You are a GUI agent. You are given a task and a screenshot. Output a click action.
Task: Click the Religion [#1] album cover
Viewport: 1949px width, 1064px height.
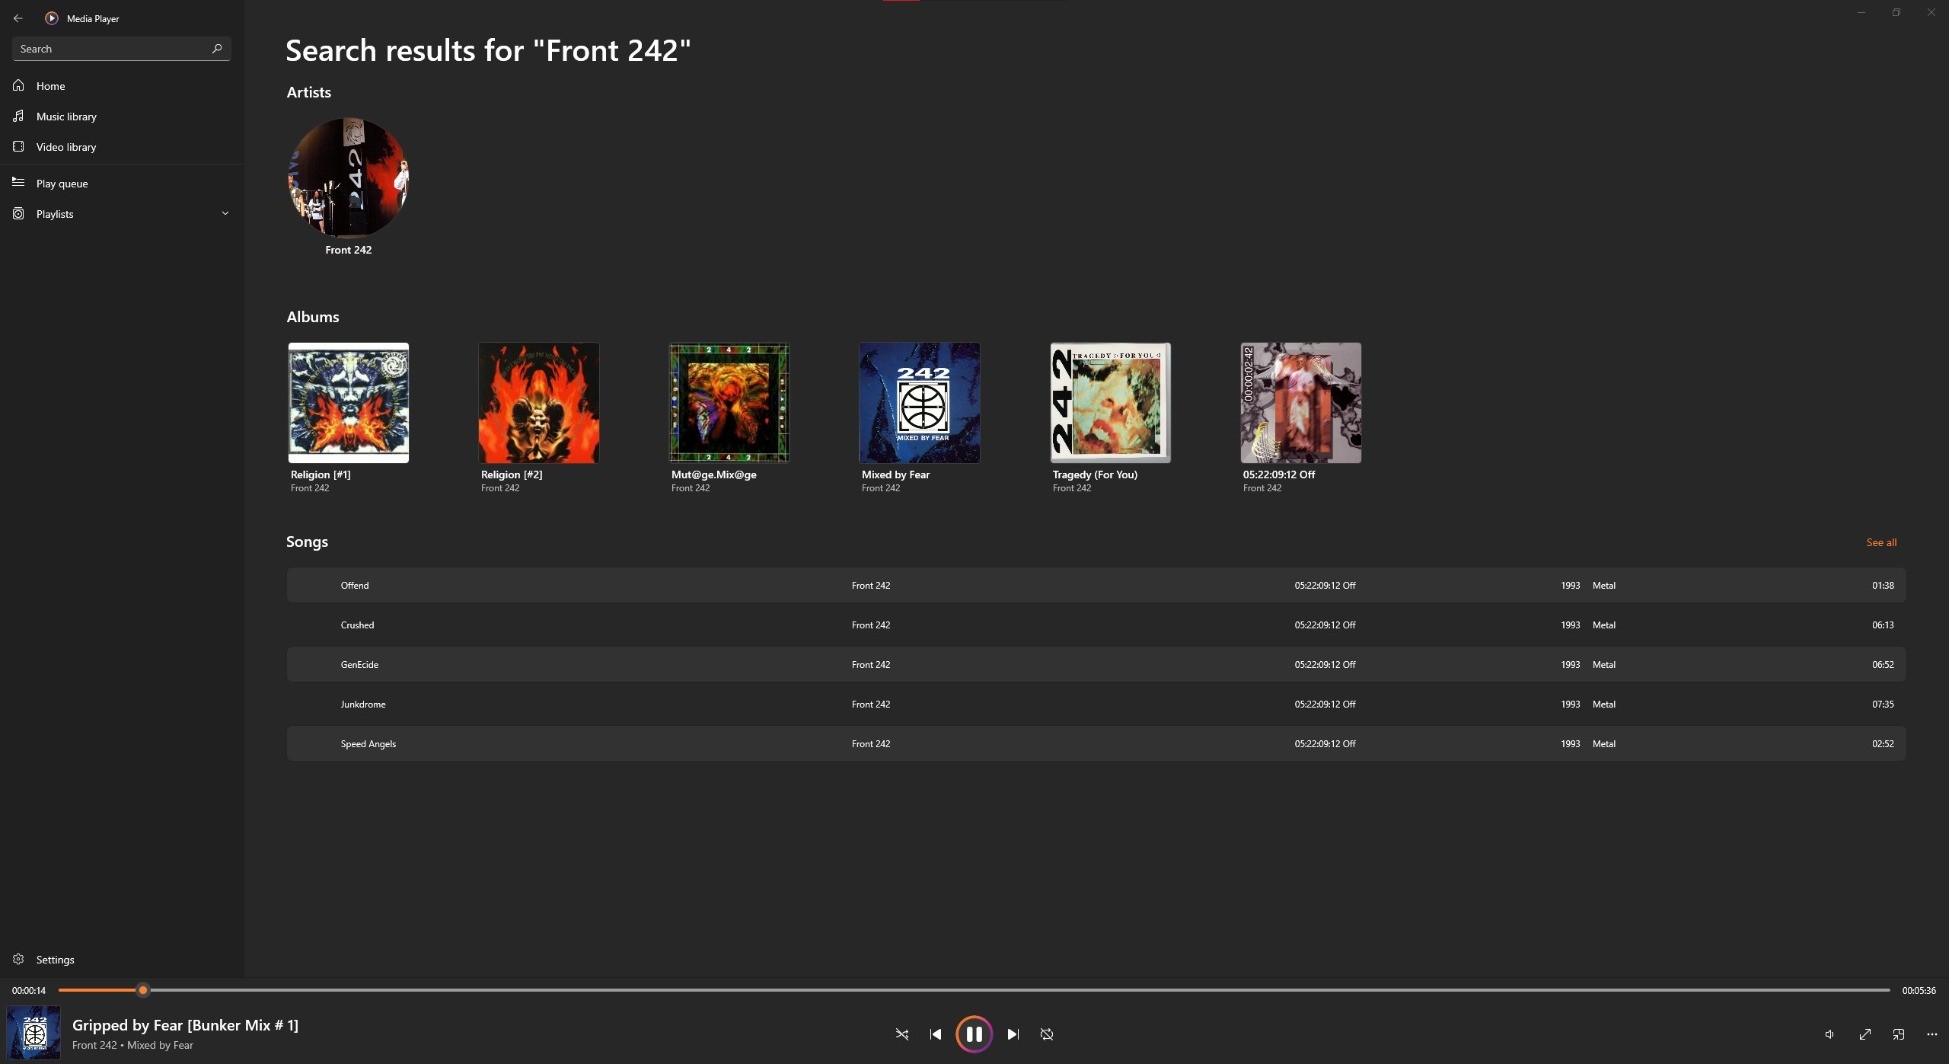349,403
